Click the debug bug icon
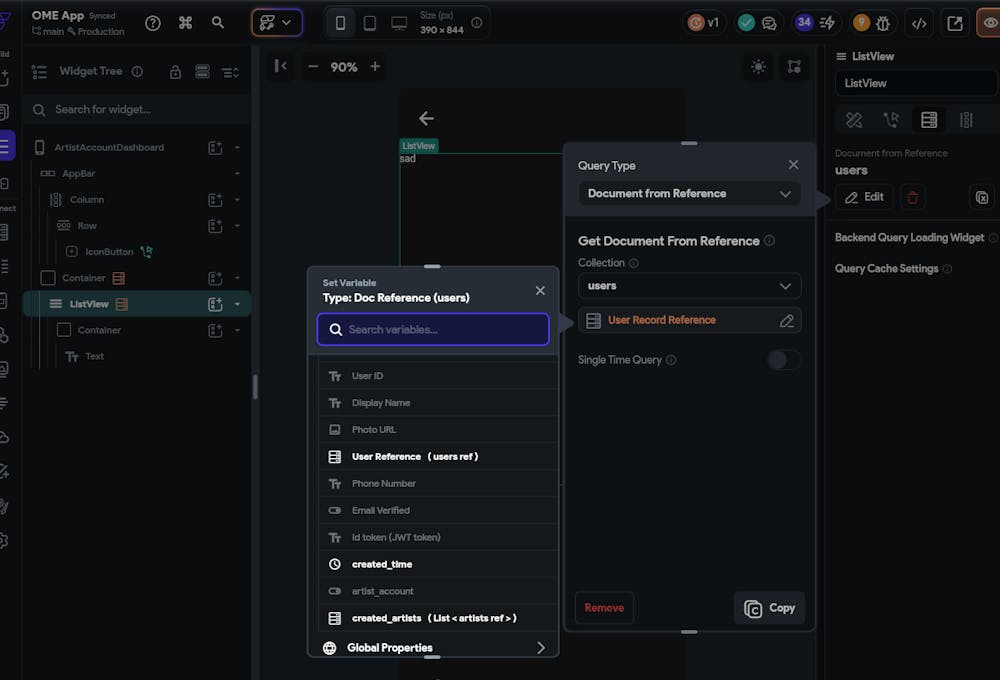 [883, 23]
